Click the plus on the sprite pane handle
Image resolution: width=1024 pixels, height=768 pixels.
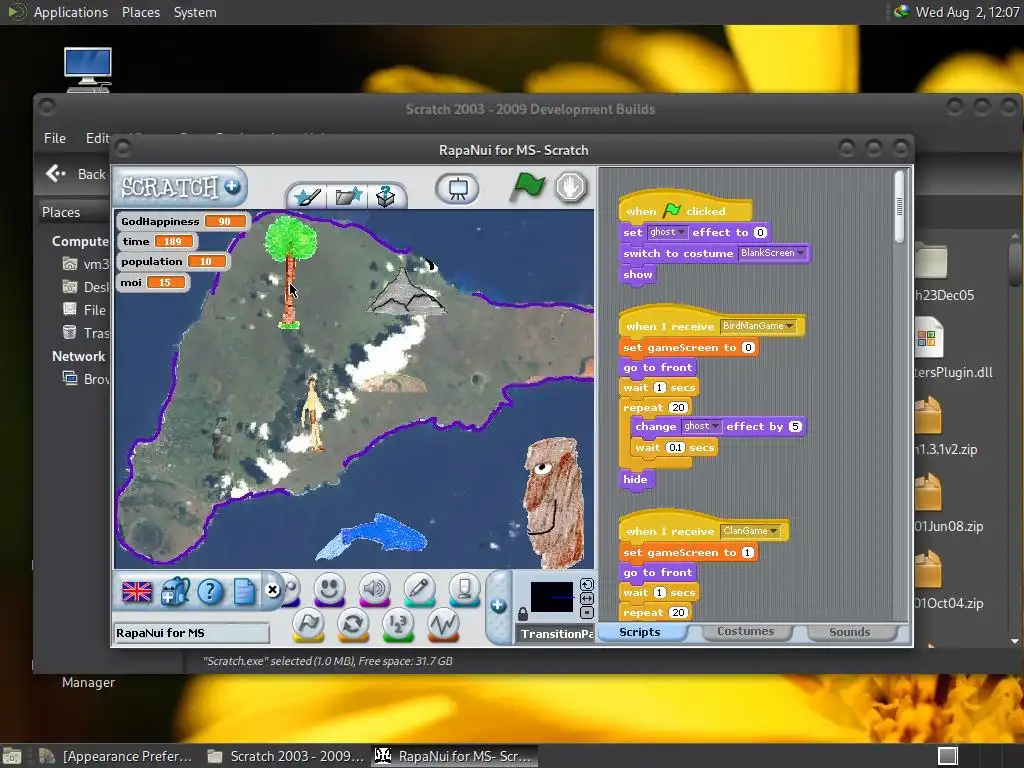coord(498,606)
